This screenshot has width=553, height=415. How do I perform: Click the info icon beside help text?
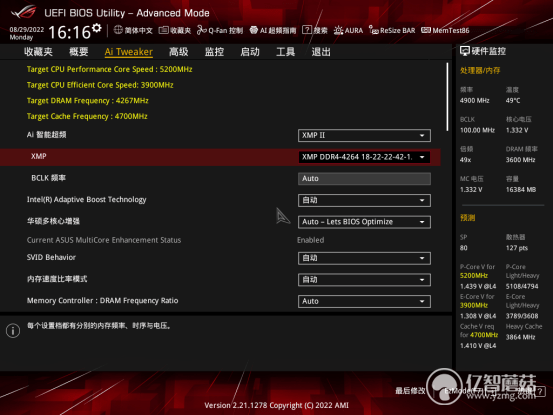pos(13,331)
